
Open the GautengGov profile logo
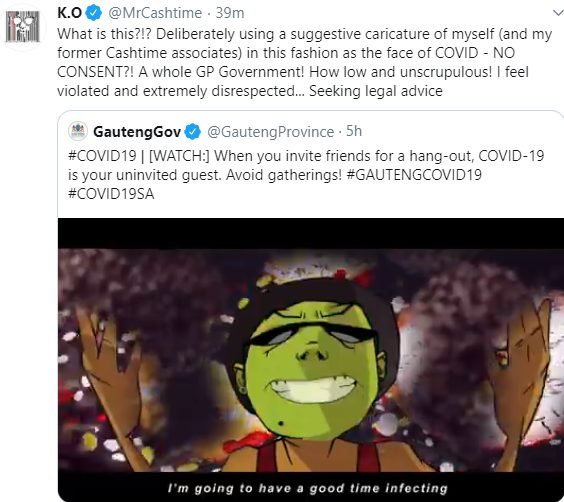(78, 131)
